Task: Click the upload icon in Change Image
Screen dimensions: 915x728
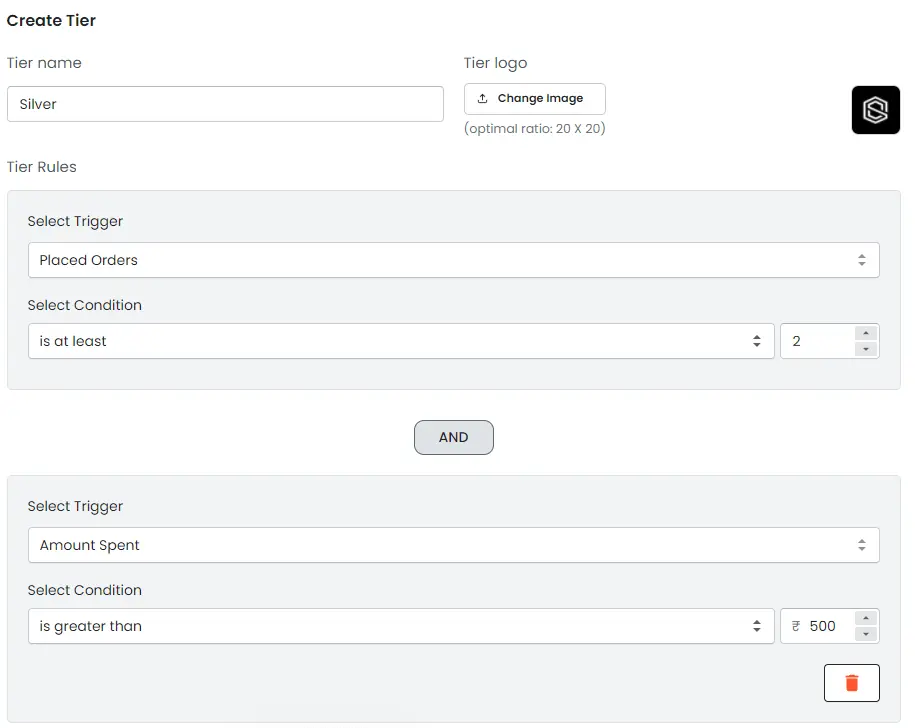Action: pyautogui.click(x=483, y=99)
